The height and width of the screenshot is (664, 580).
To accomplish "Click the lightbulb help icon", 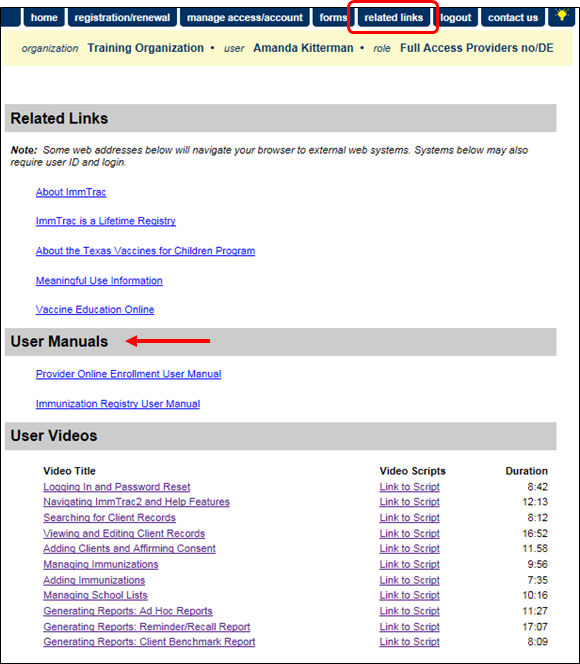I will pyautogui.click(x=561, y=17).
